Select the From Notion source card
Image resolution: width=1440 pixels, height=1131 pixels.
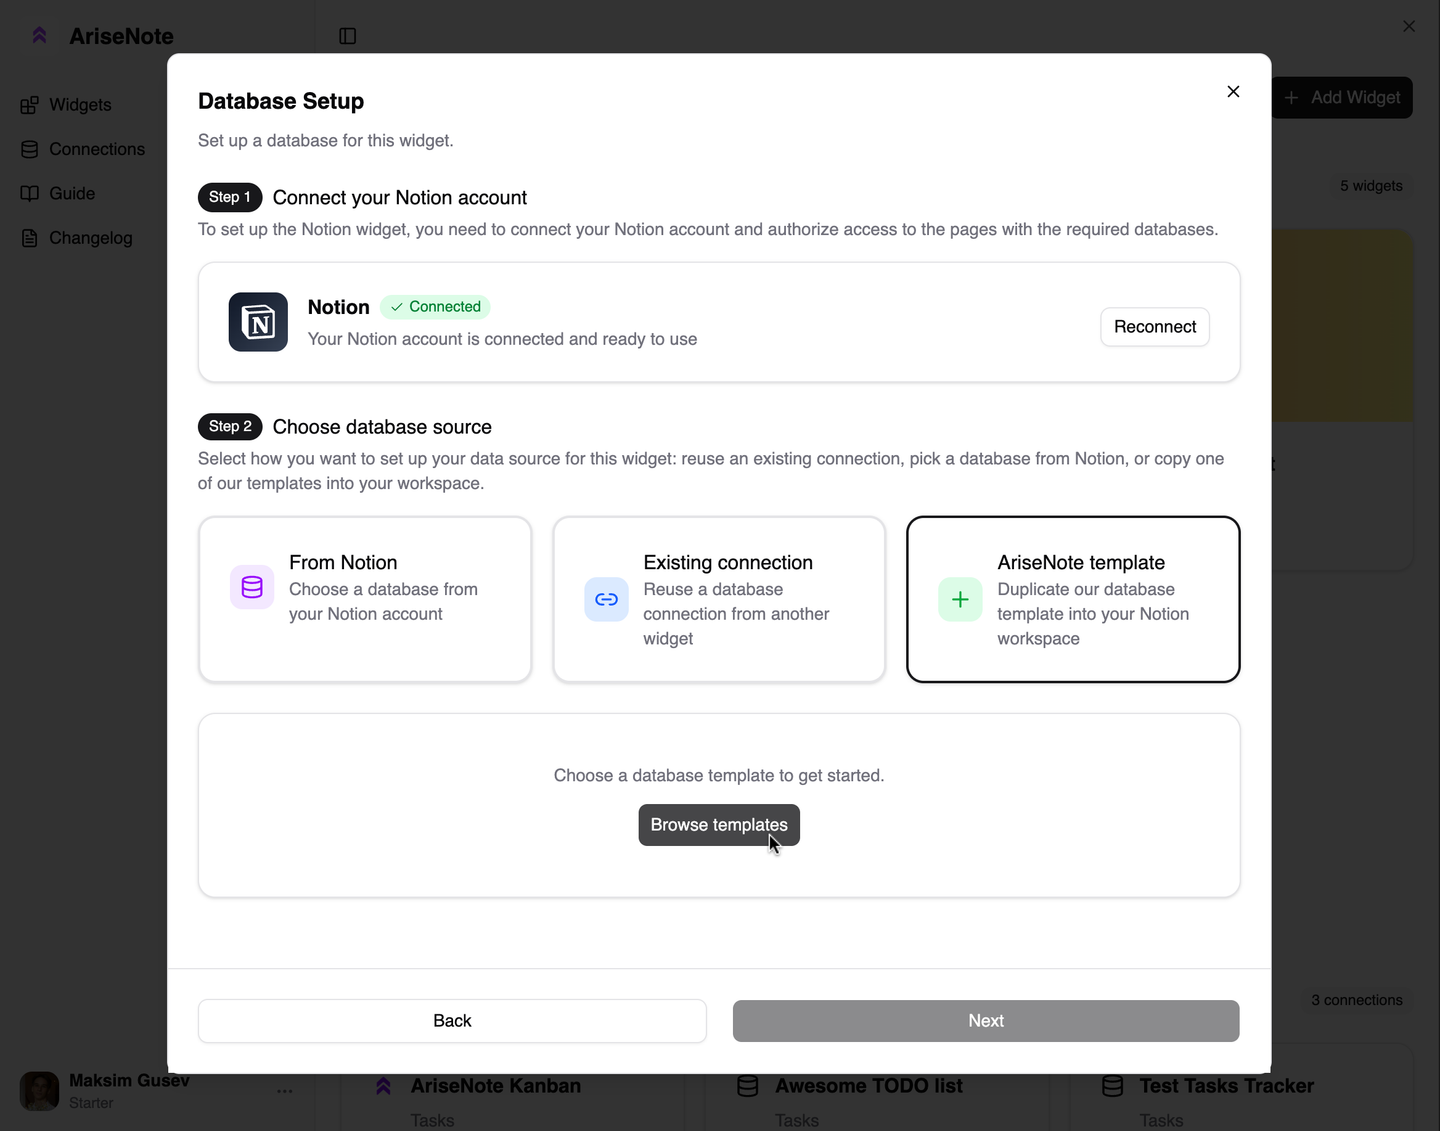click(x=365, y=599)
